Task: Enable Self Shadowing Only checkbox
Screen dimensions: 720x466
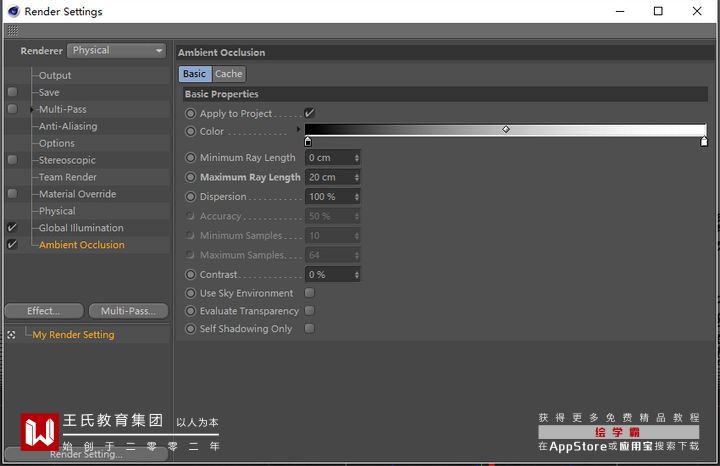Action: pos(309,328)
